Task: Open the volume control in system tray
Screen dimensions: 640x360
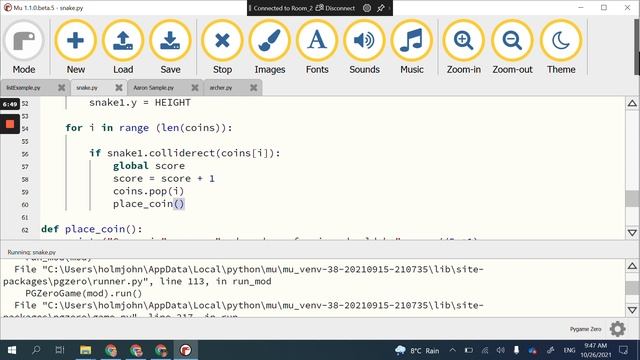Action: (501, 350)
